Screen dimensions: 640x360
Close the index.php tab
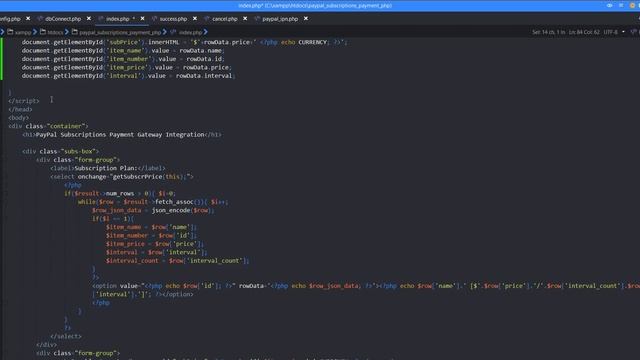click(142, 18)
